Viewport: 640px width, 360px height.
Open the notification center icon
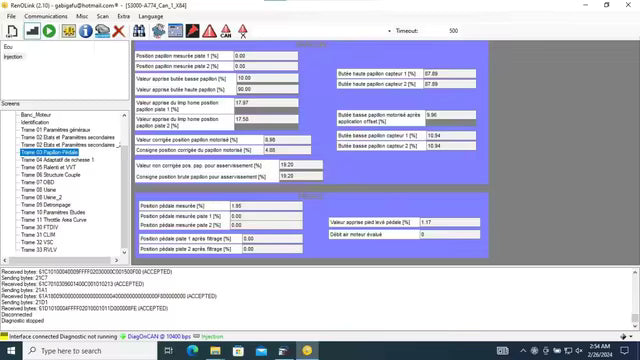coord(624,351)
